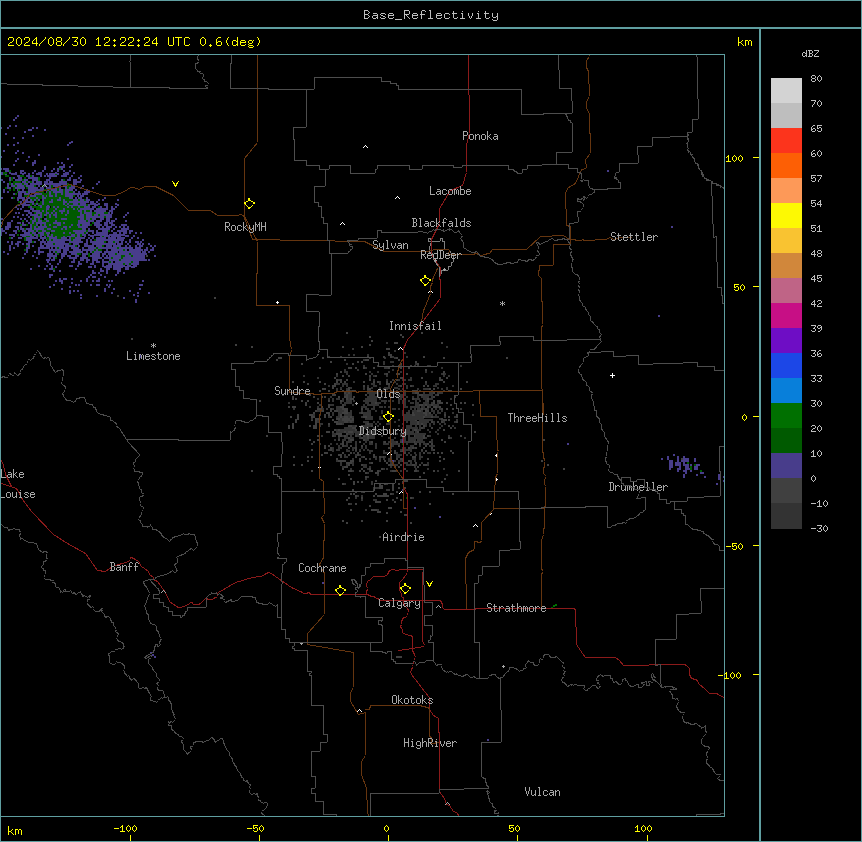Screen dimensions: 862x842
Task: Click the red 65-60 dBZ legend swatch
Action: pyautogui.click(x=786, y=141)
